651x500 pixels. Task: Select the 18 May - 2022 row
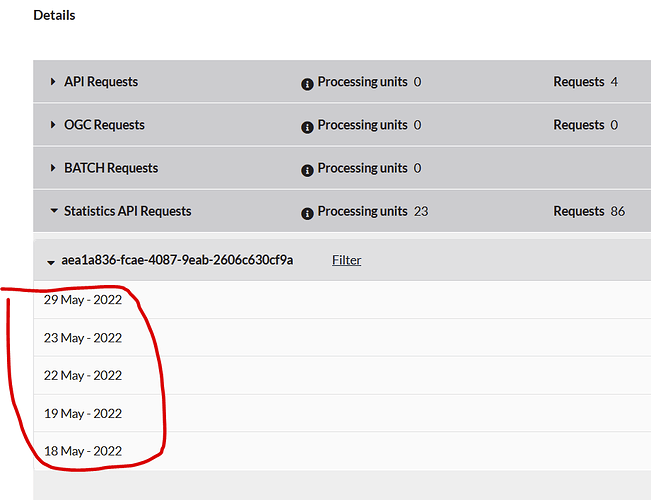click(342, 451)
